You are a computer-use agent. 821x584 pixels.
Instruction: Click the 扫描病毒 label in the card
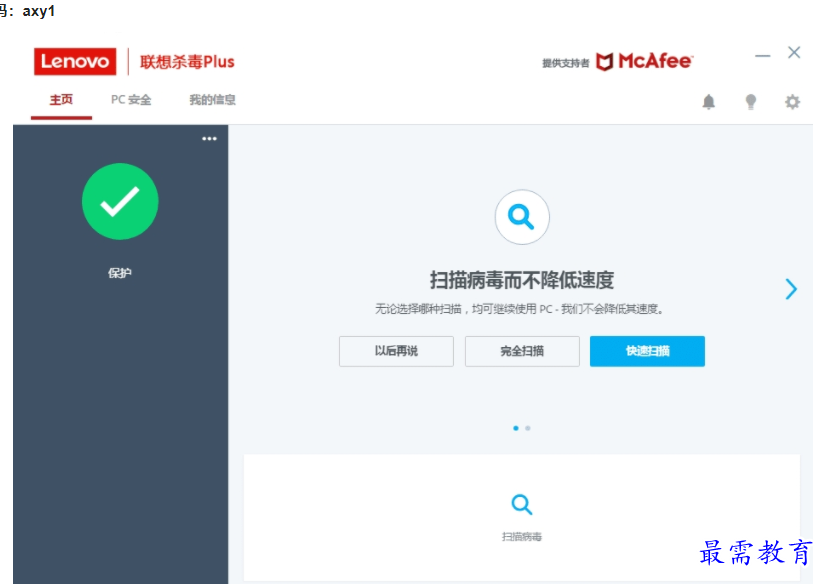[x=522, y=537]
